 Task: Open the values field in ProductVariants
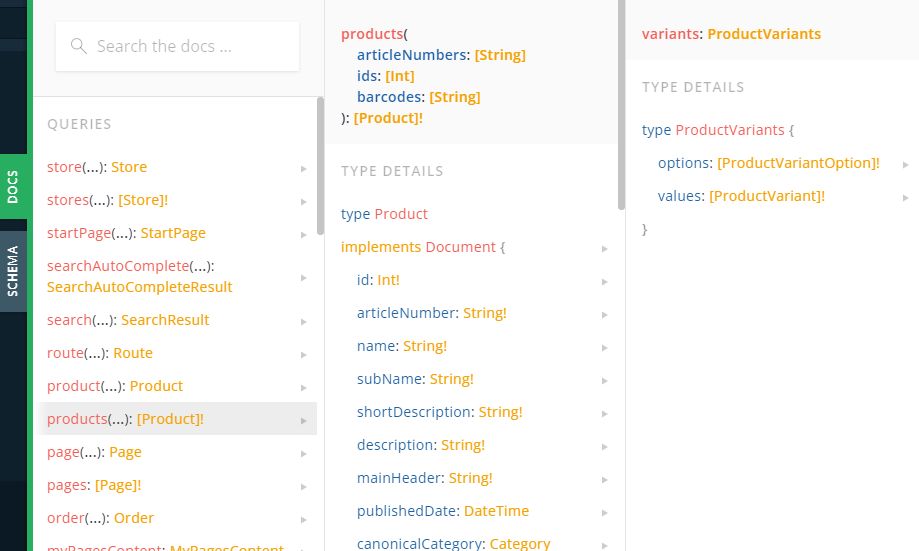click(772, 196)
